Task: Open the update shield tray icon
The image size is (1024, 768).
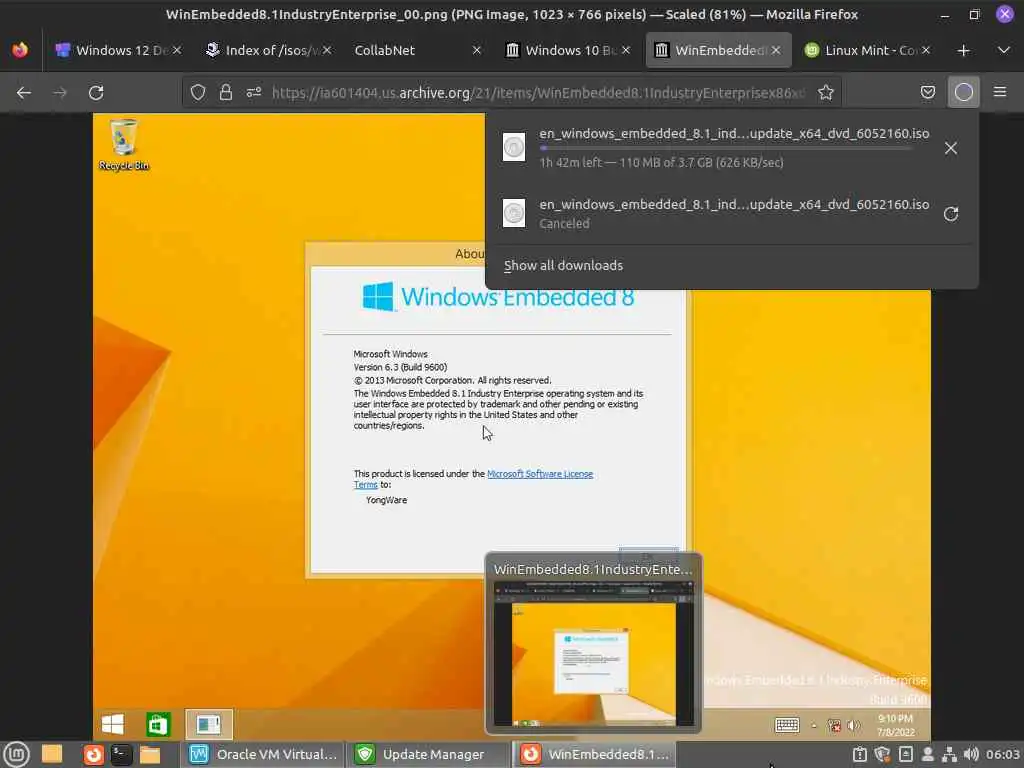Action: tap(882, 754)
